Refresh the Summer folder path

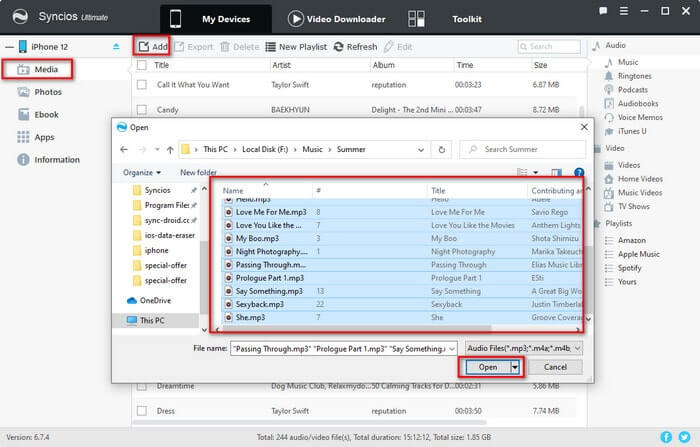tap(442, 150)
